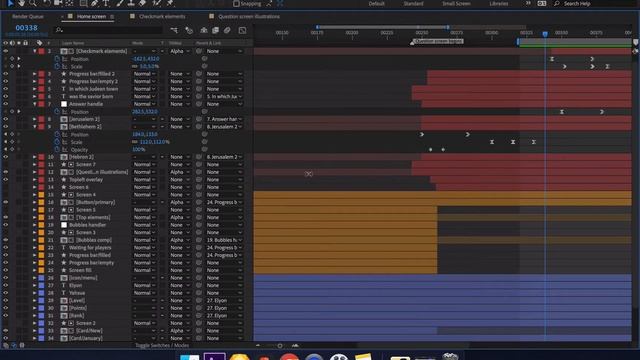Screen dimensions: 640x360
Task: Toggle visibility of Hebron 2 layer
Action: pyautogui.click(x=5, y=157)
